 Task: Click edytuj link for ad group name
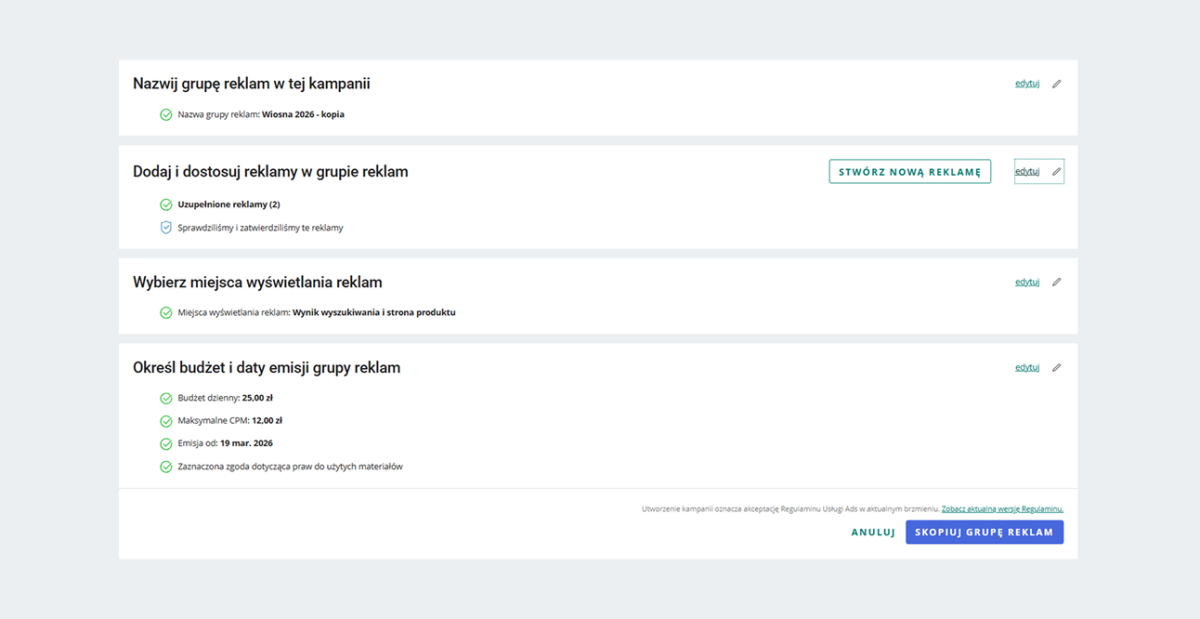[1027, 84]
